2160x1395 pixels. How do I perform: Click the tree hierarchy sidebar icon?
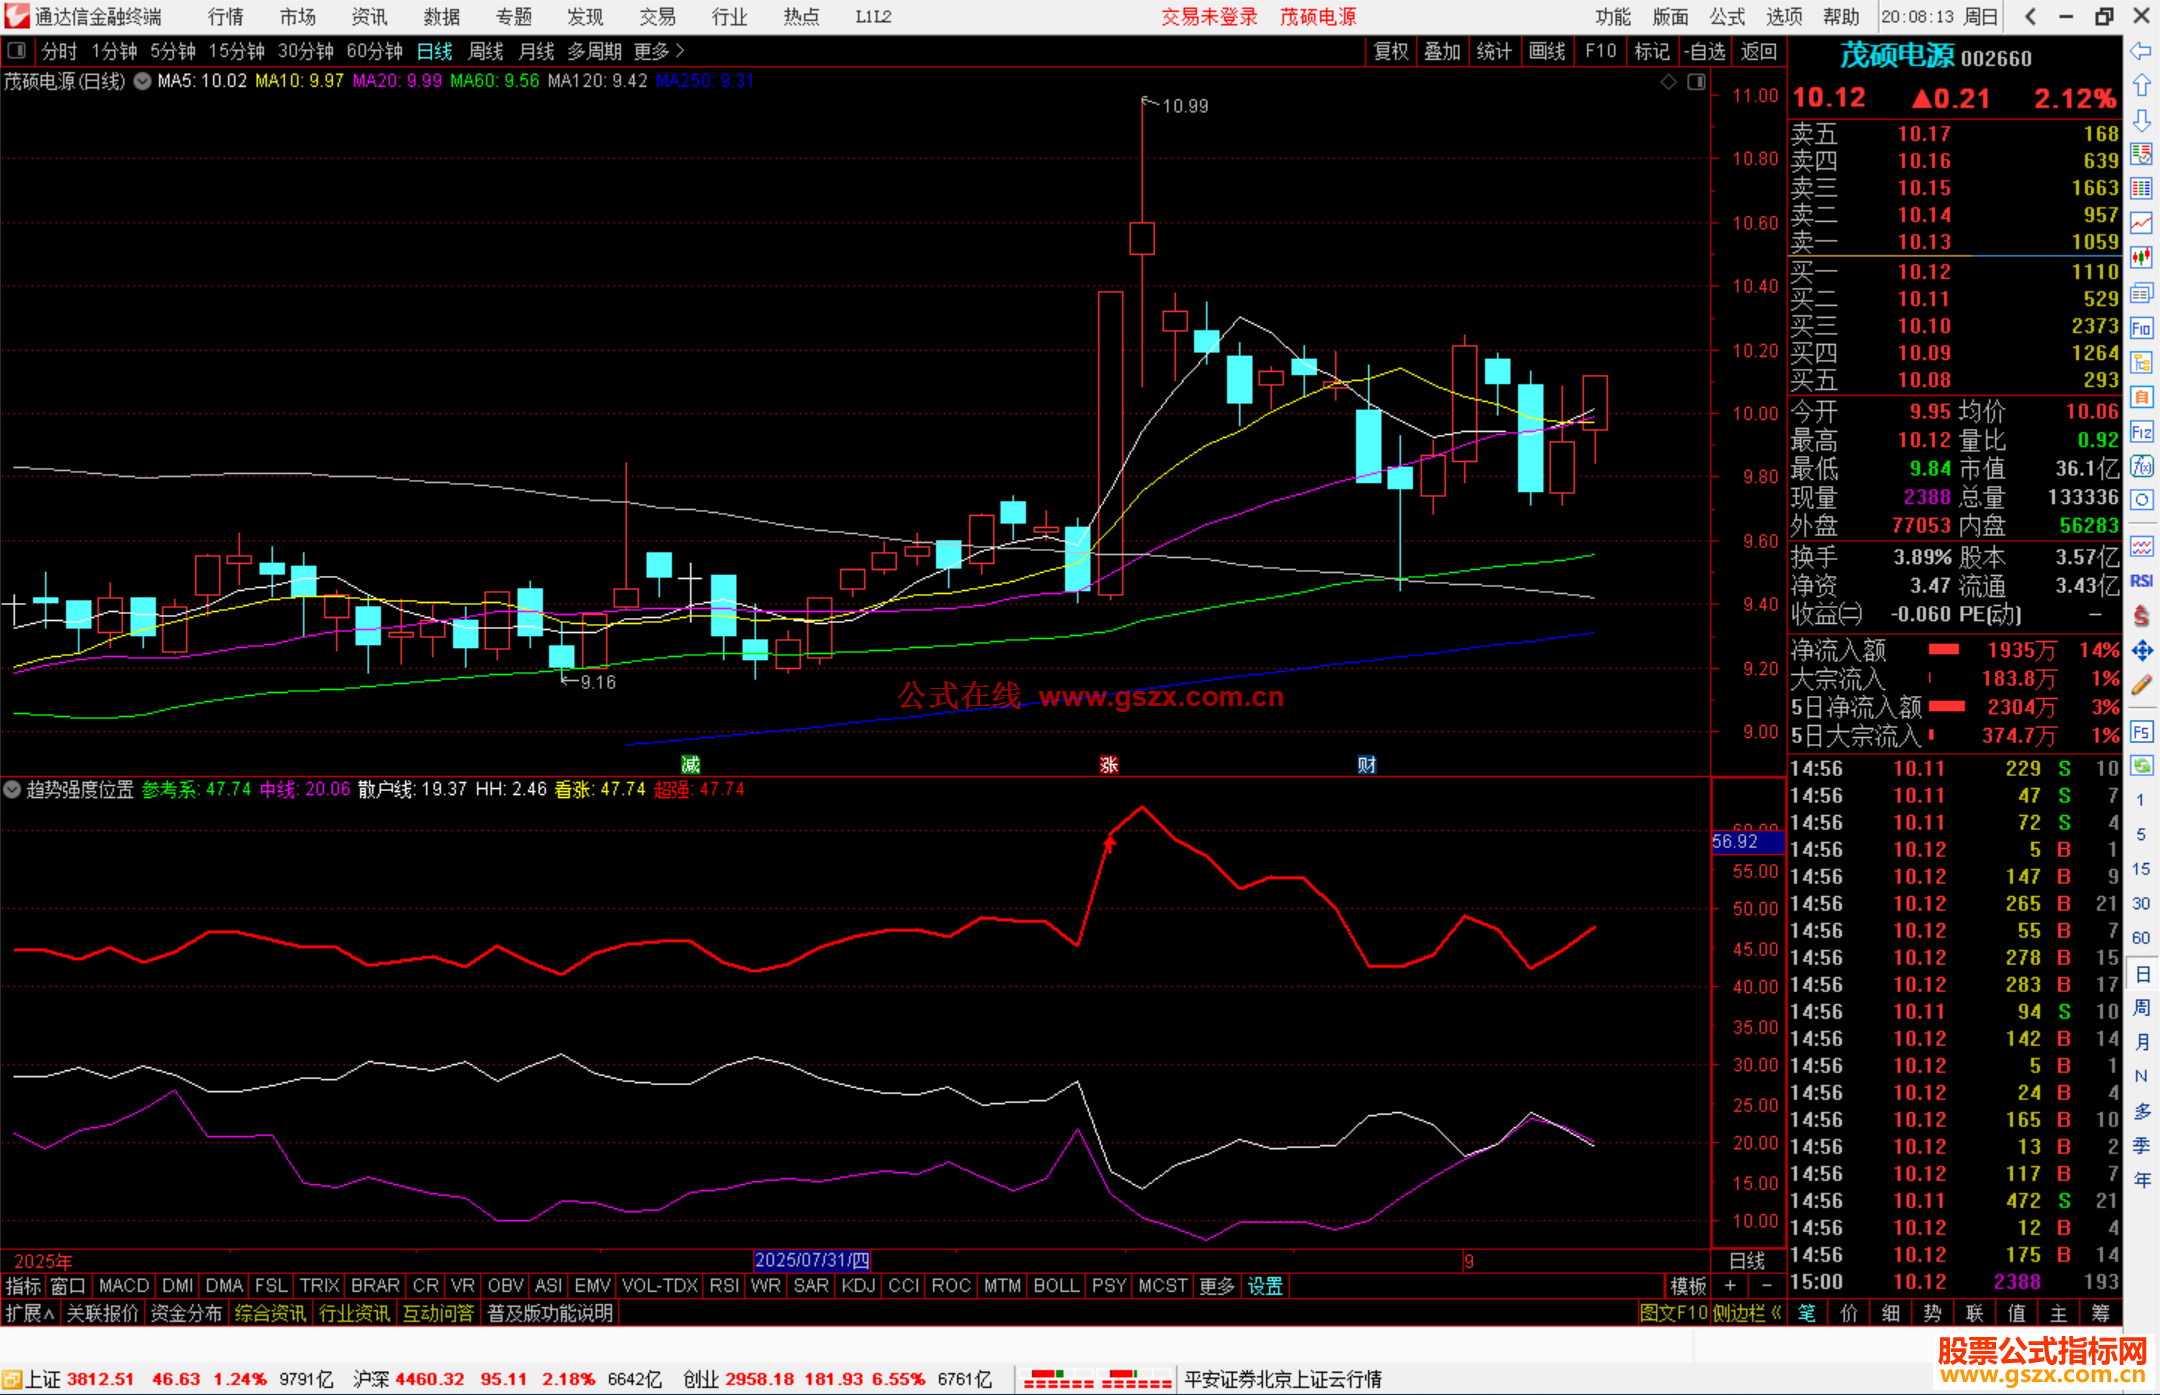pos(2141,362)
